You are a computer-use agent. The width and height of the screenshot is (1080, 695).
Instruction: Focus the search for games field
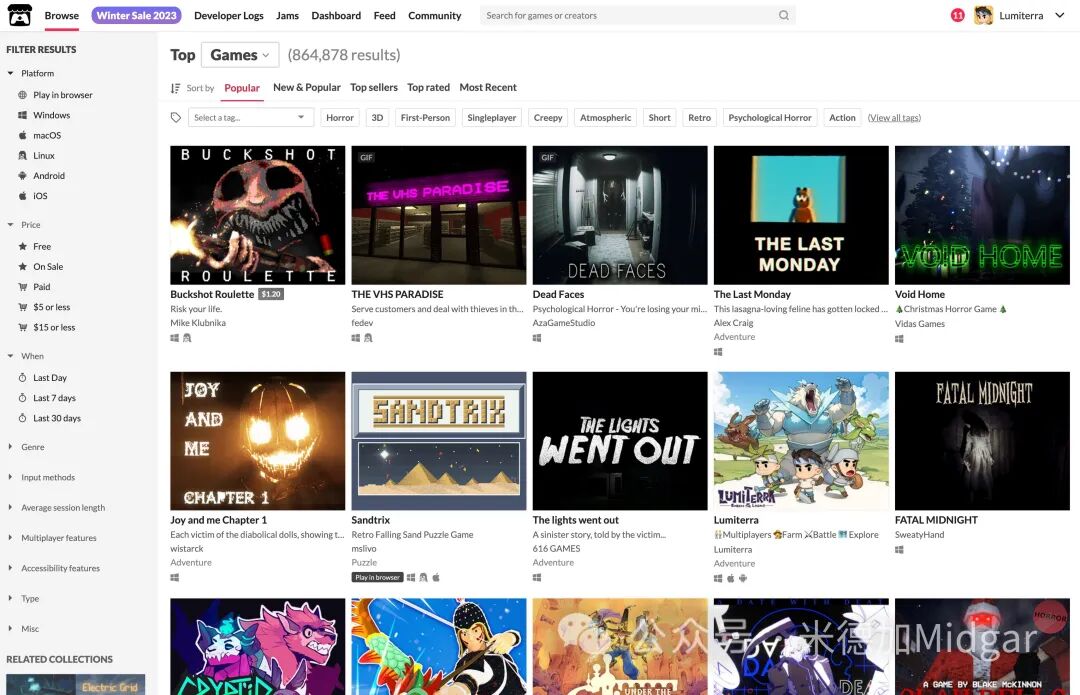637,15
